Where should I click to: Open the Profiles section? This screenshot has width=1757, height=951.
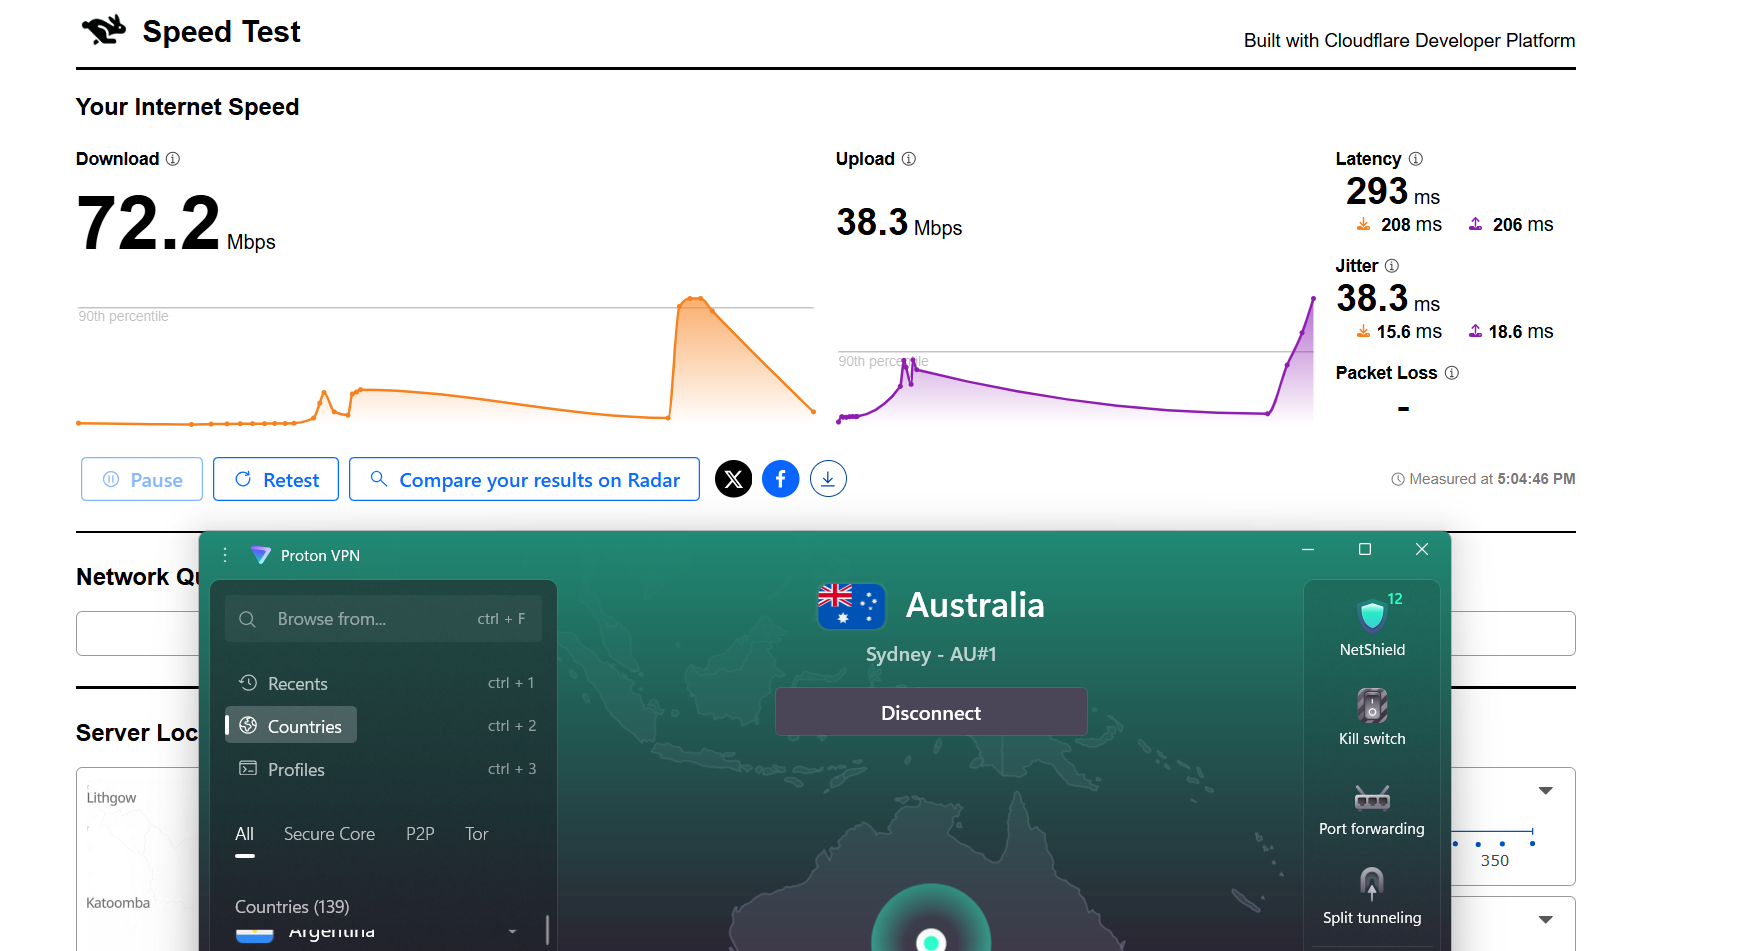(295, 769)
